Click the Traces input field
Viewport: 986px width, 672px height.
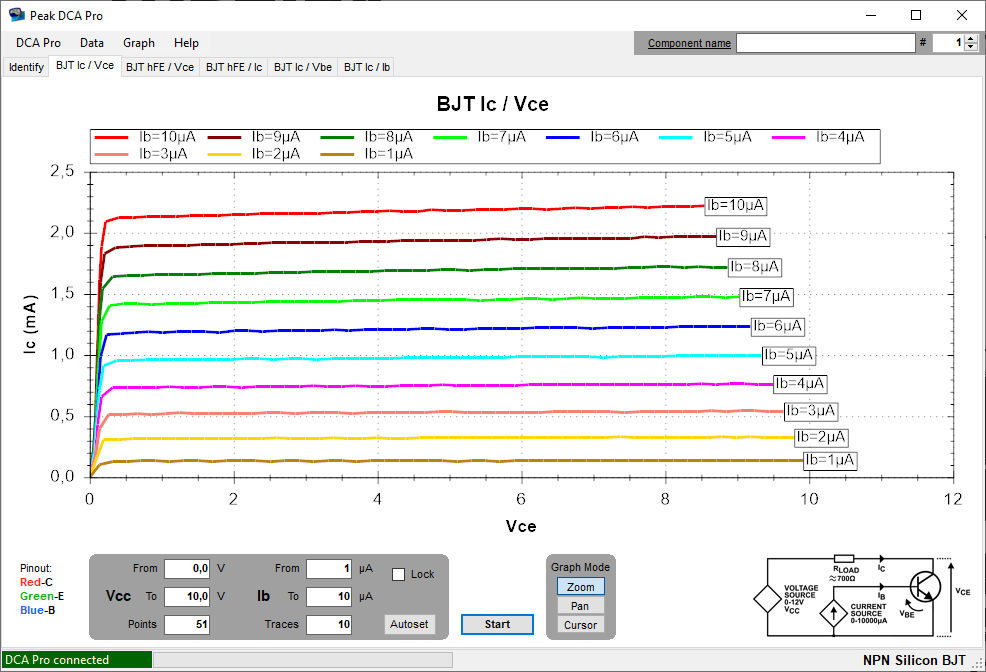coord(329,624)
